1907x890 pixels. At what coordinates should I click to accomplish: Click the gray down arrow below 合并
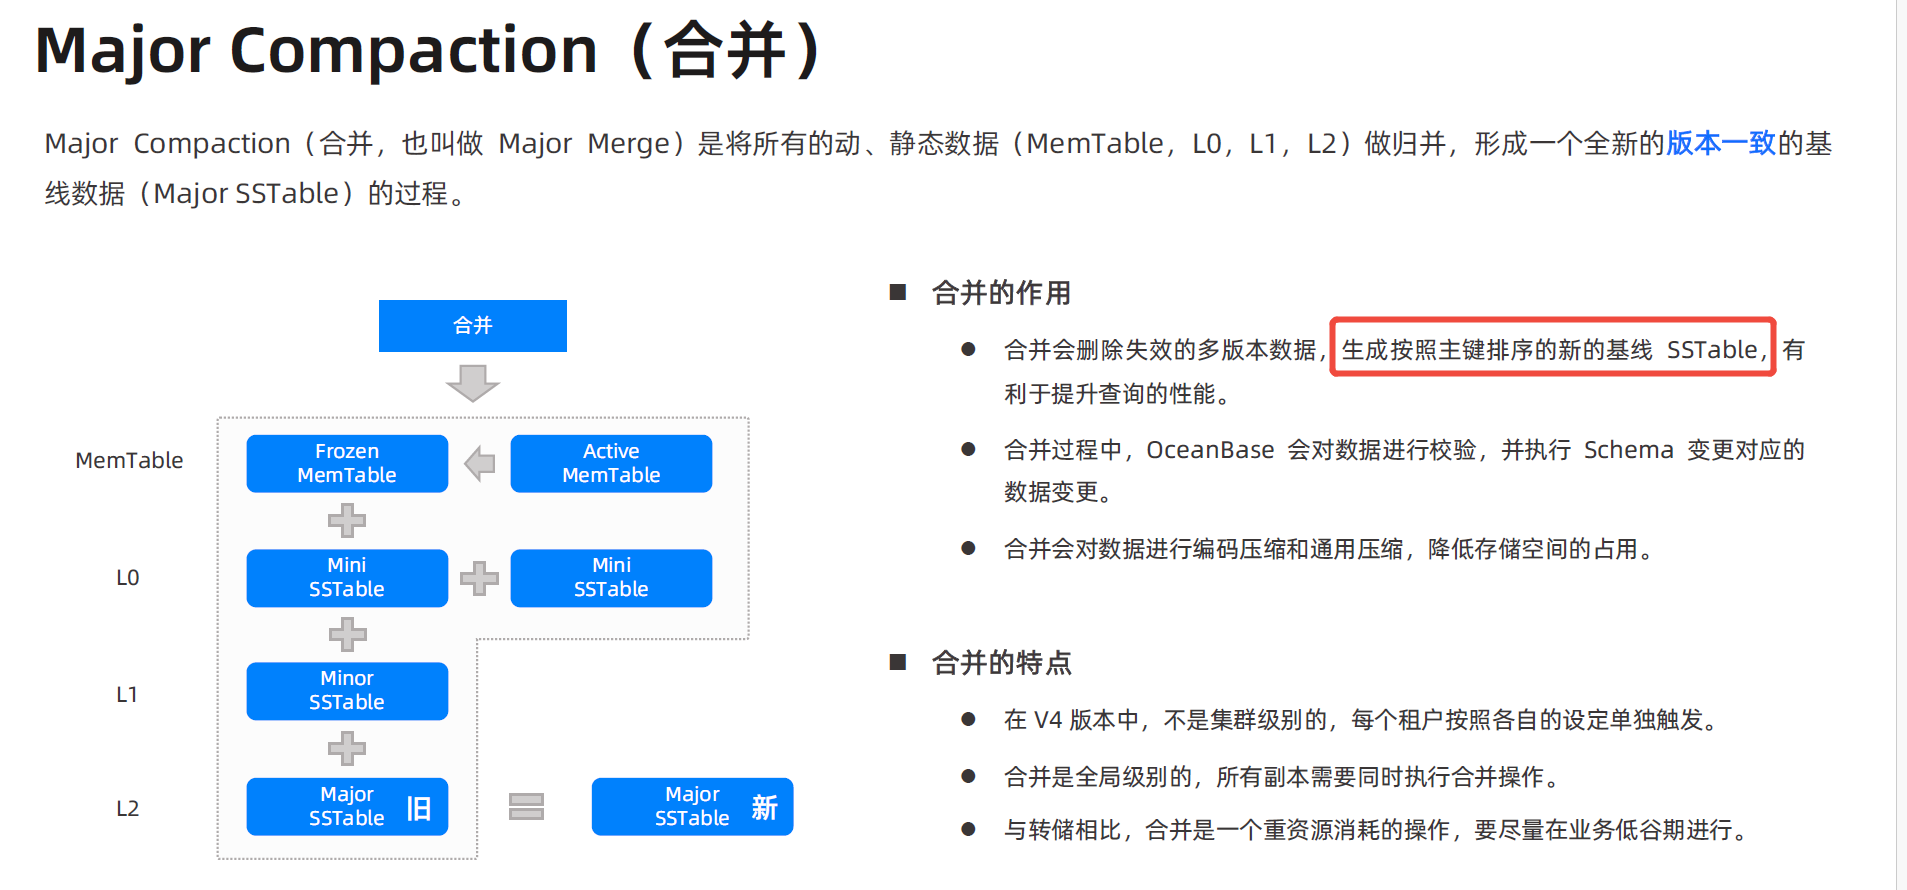pos(473,382)
